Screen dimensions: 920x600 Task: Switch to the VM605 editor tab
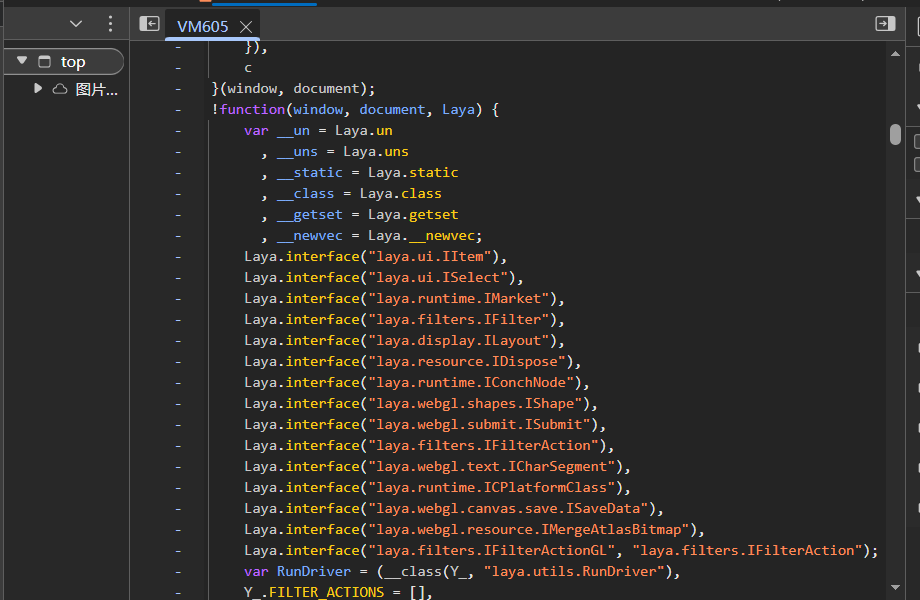pyautogui.click(x=202, y=27)
